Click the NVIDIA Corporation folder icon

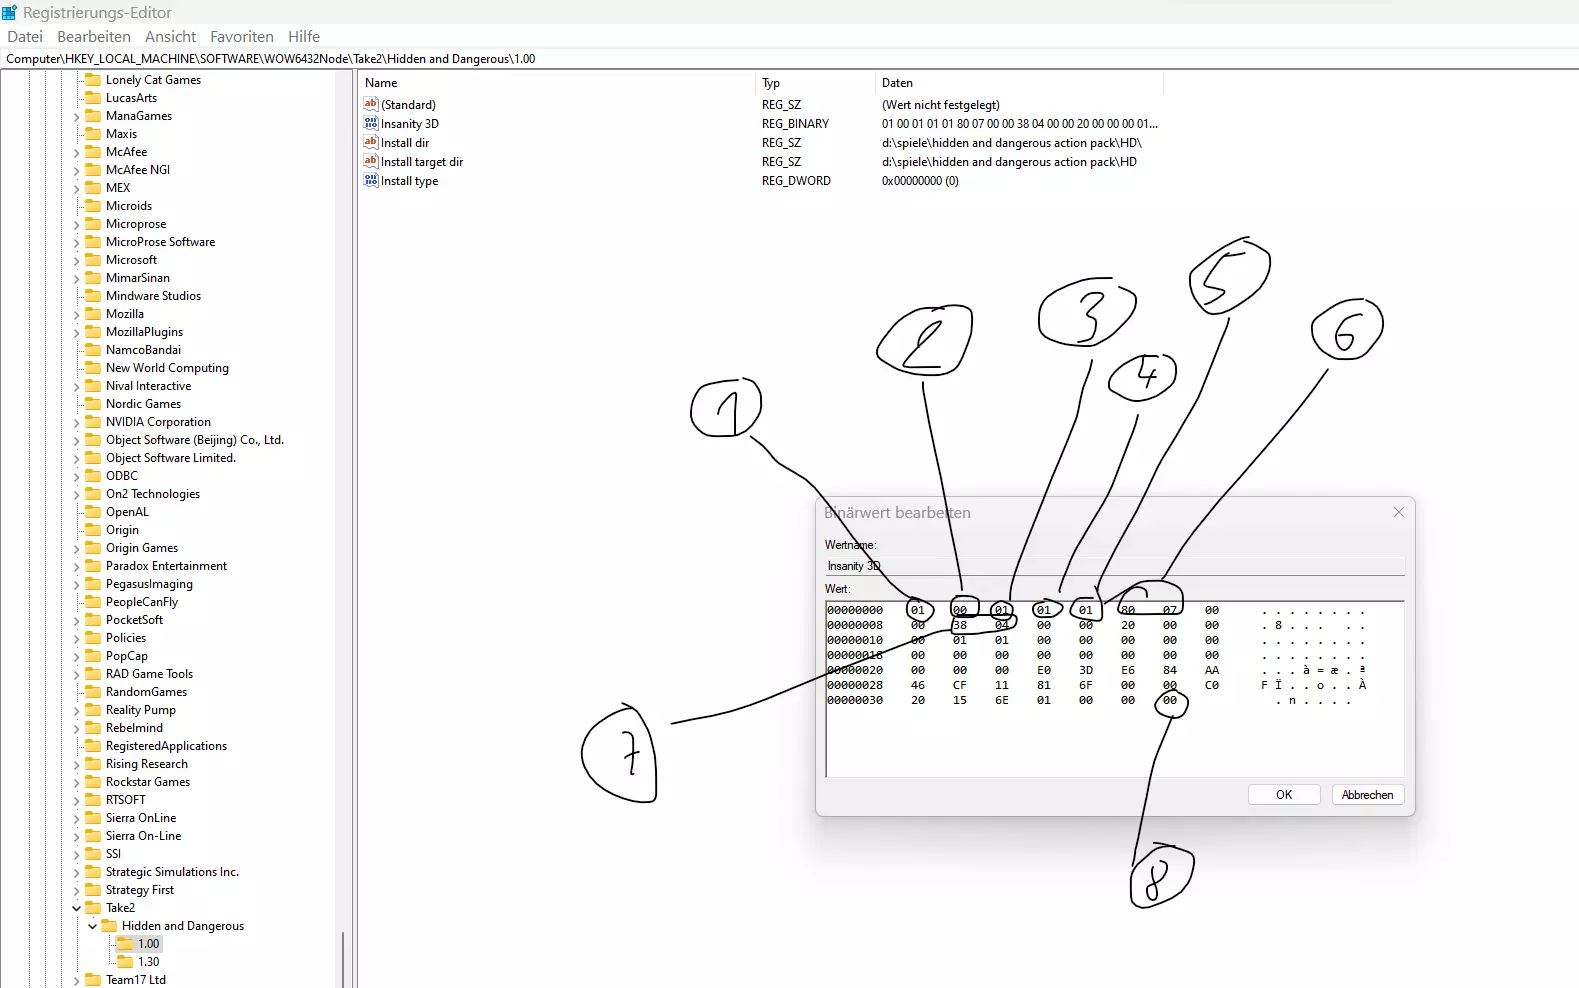click(93, 421)
